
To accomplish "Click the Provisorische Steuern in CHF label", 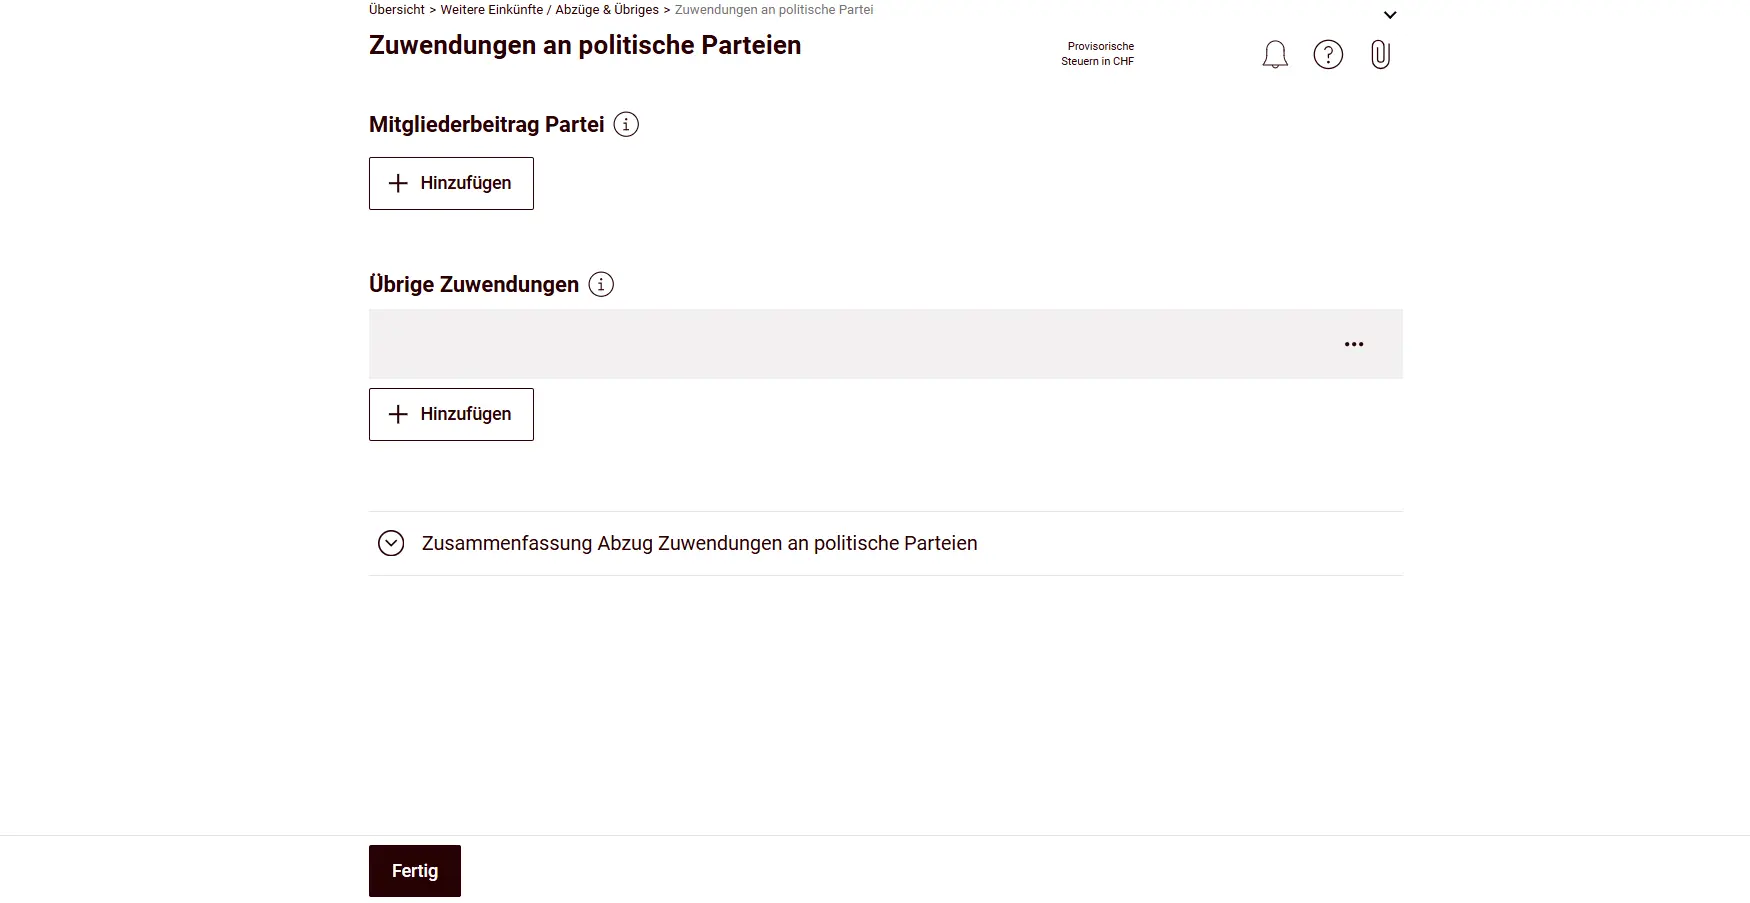I will [x=1098, y=53].
